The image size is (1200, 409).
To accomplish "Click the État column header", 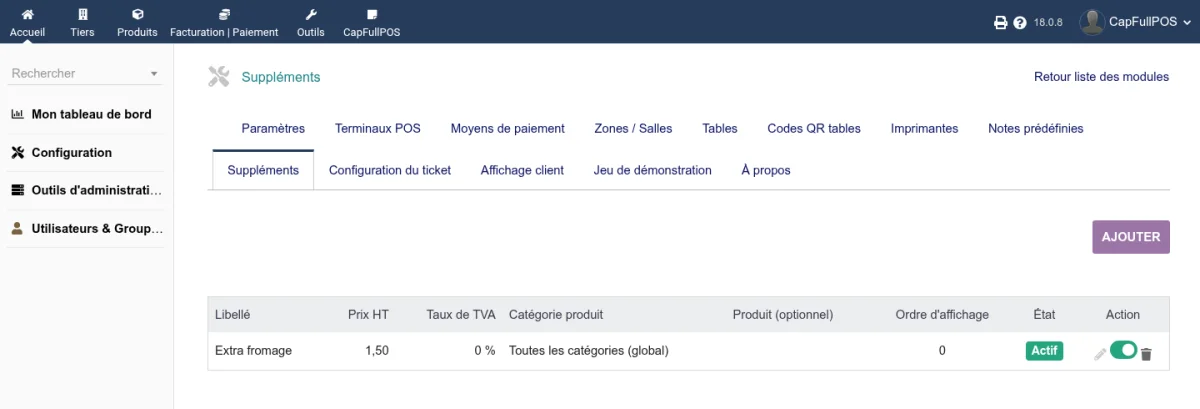I will (x=1044, y=314).
